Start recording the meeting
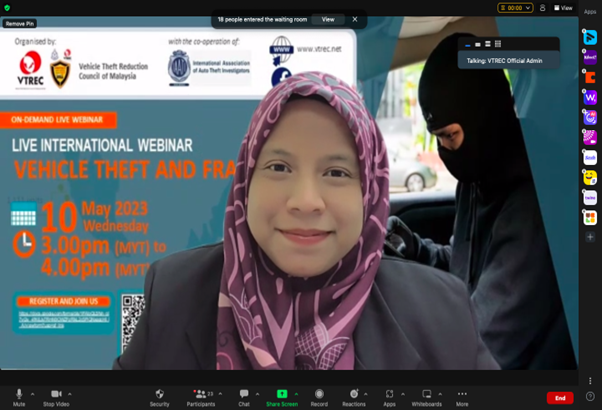The height and width of the screenshot is (410, 602). coord(319,395)
